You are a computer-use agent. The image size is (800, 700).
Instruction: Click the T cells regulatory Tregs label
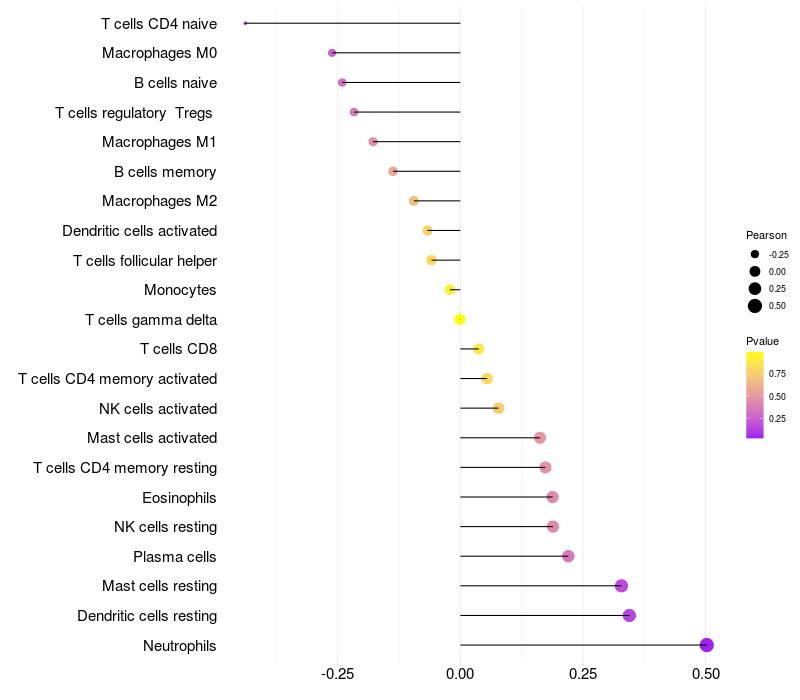coord(134,113)
